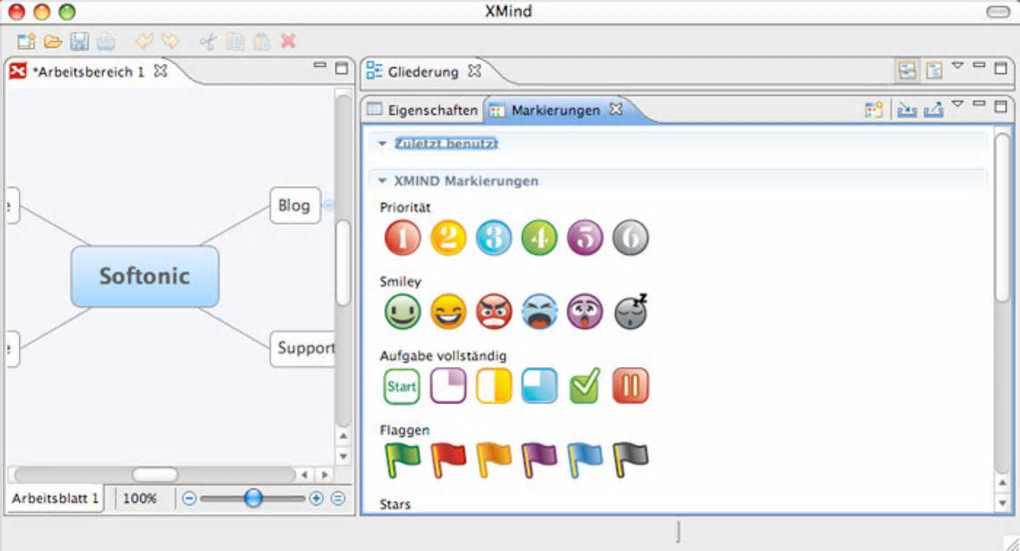Click the Print toolbar icon
The image size is (1020, 551).
pyautogui.click(x=106, y=42)
